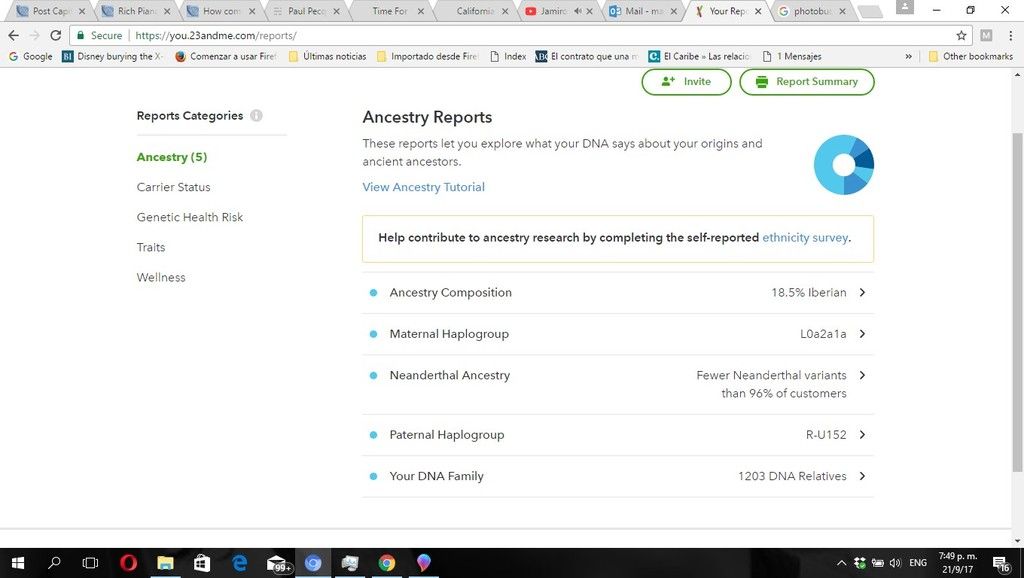1024x578 pixels.
Task: Switch to the blue Chromium taskbar icon
Action: click(313, 562)
